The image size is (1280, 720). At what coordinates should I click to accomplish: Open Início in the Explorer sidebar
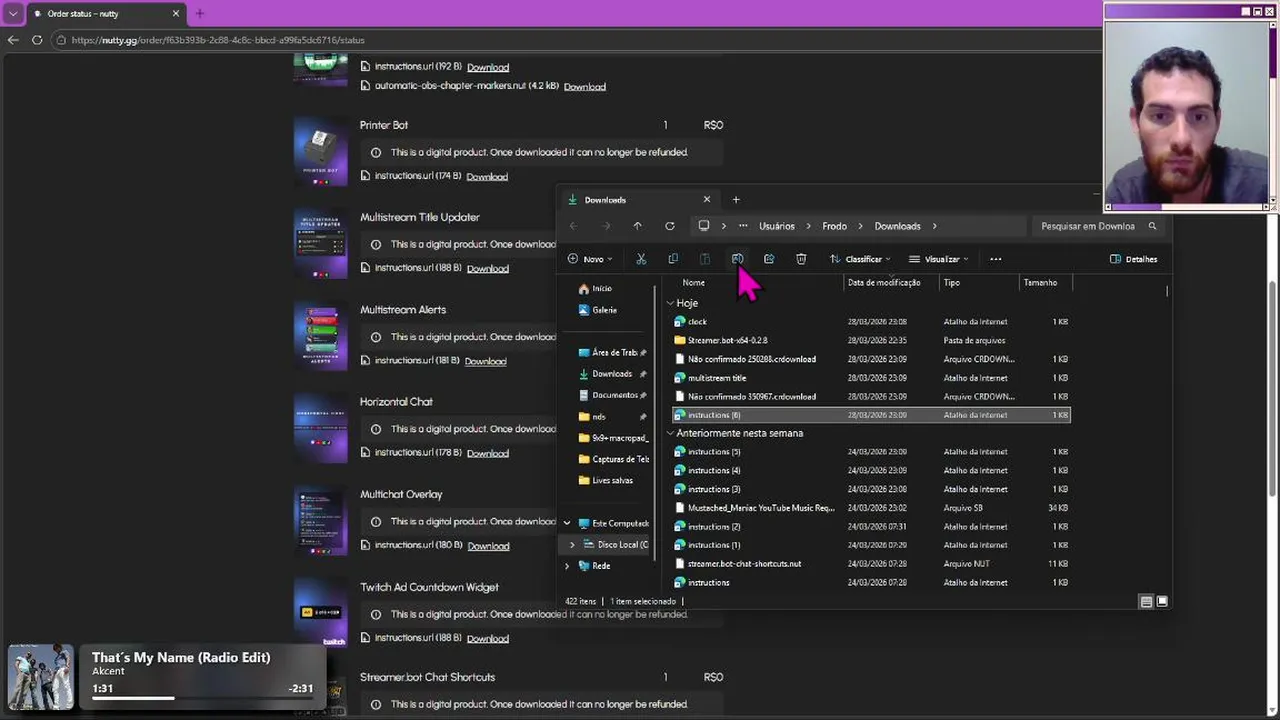(x=602, y=289)
